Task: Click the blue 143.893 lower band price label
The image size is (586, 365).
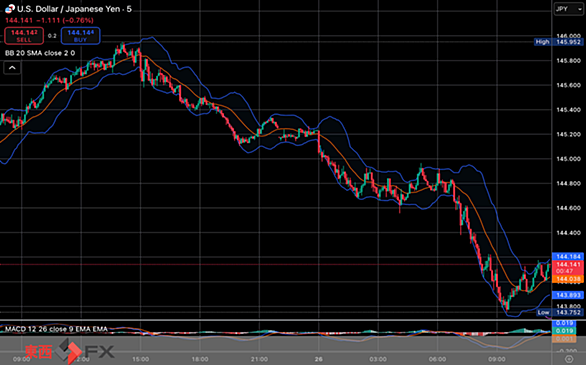Action: click(x=568, y=295)
